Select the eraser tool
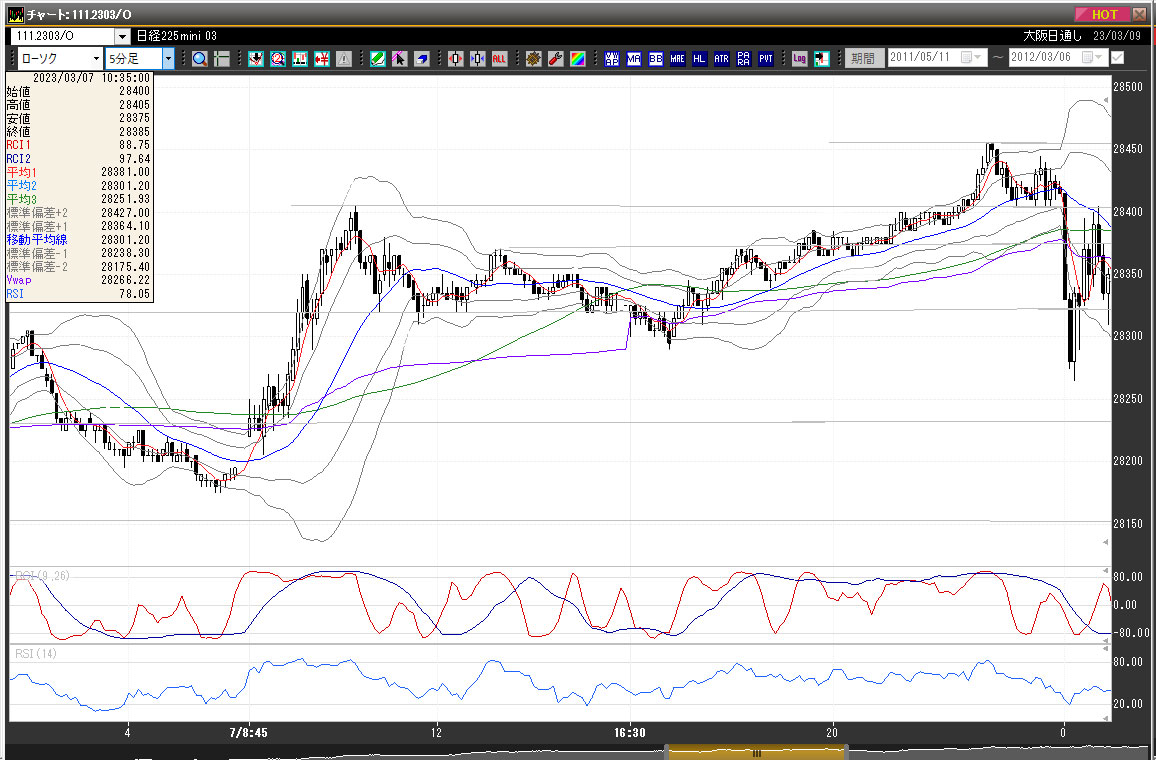 (422, 59)
